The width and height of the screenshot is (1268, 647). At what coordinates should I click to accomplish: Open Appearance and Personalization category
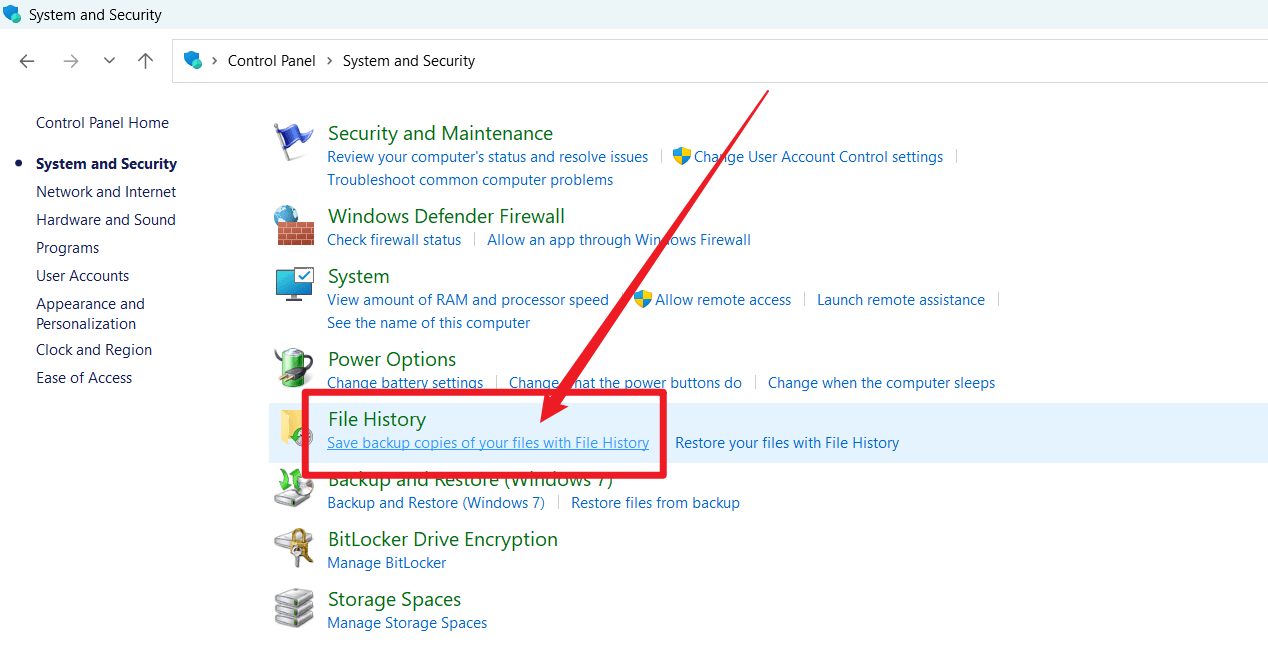coord(90,314)
